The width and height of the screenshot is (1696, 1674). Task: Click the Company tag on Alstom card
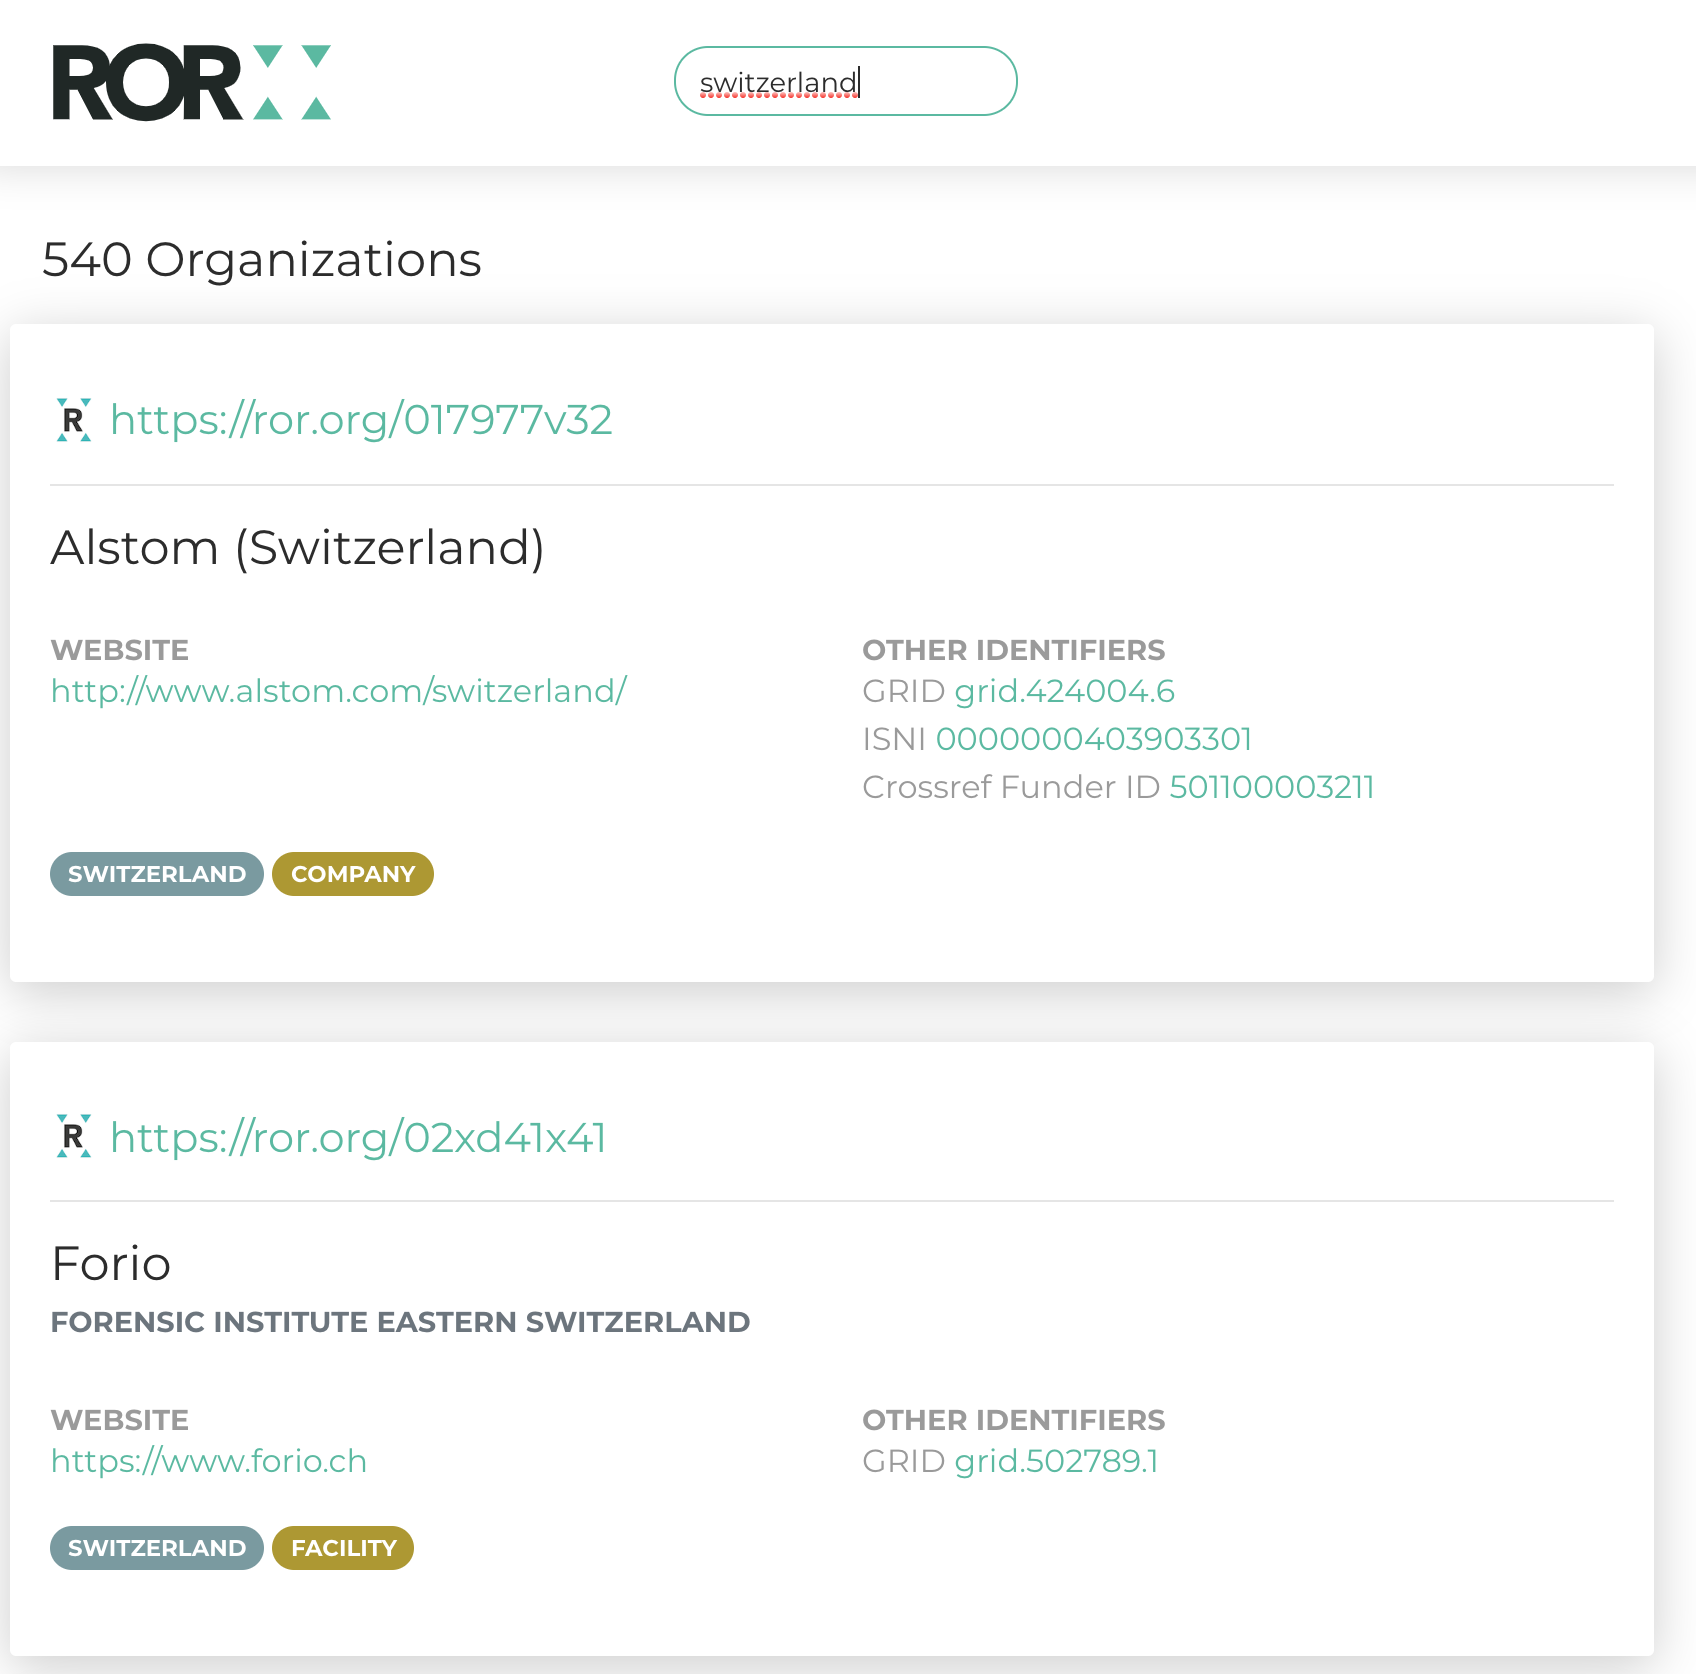[x=353, y=874]
